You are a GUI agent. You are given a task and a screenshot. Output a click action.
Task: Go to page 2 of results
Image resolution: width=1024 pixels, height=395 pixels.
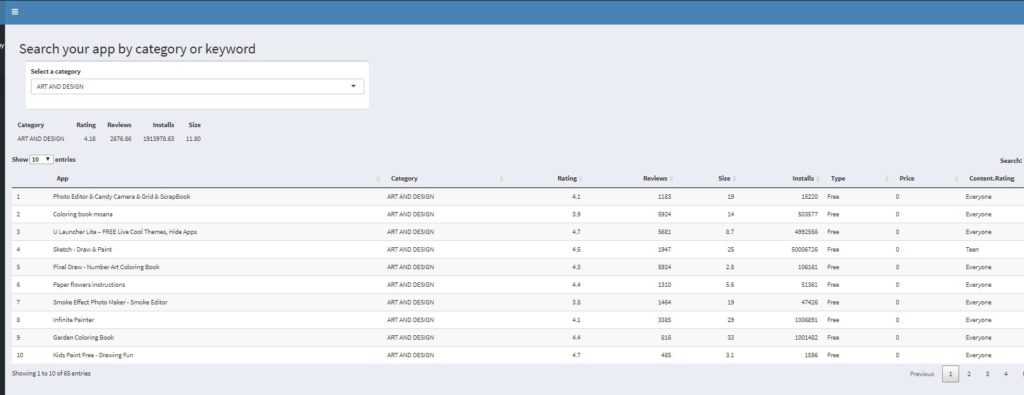click(969, 374)
